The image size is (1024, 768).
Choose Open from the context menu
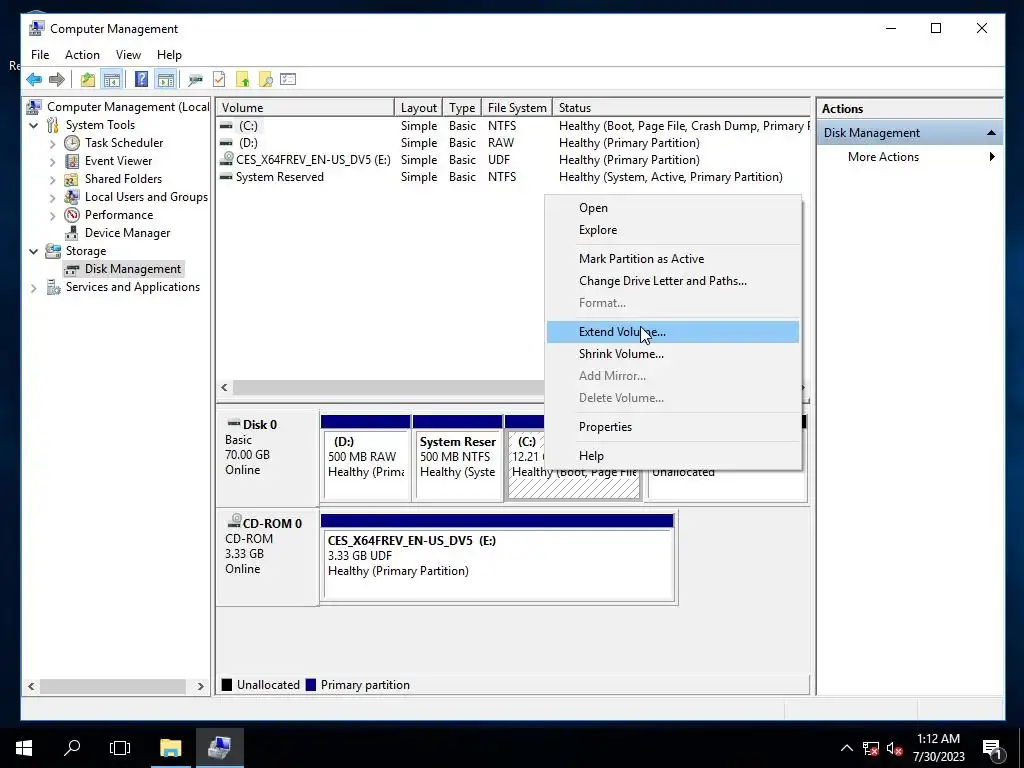click(x=673, y=208)
